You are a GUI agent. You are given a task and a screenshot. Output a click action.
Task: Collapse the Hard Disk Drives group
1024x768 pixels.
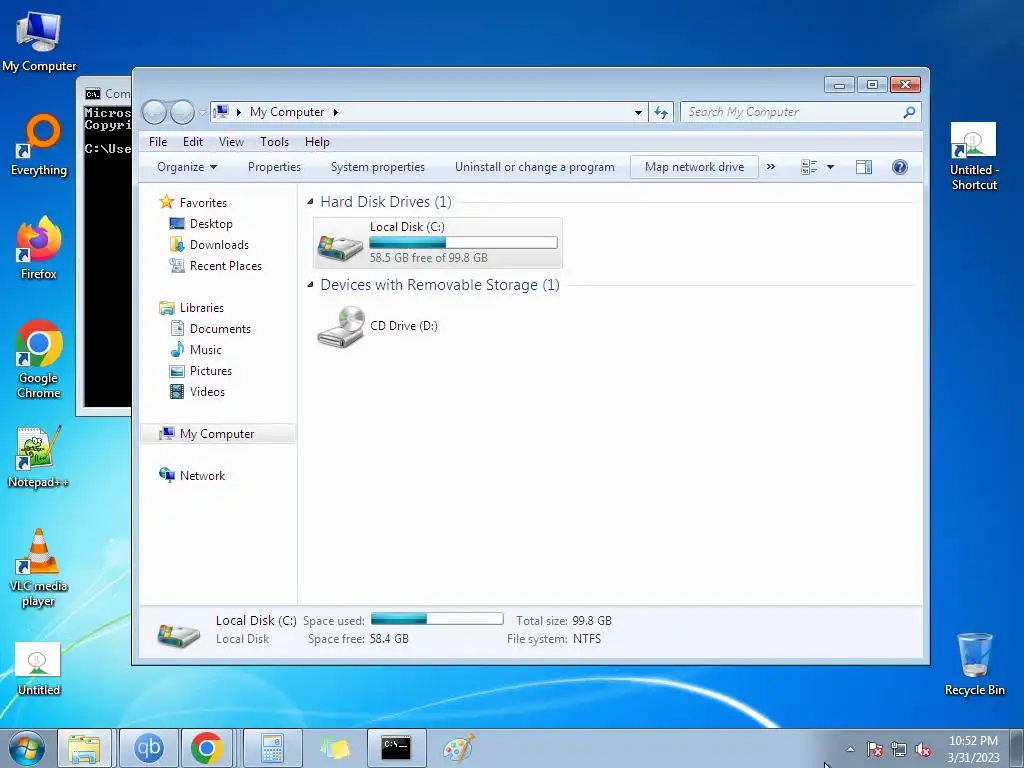point(310,202)
